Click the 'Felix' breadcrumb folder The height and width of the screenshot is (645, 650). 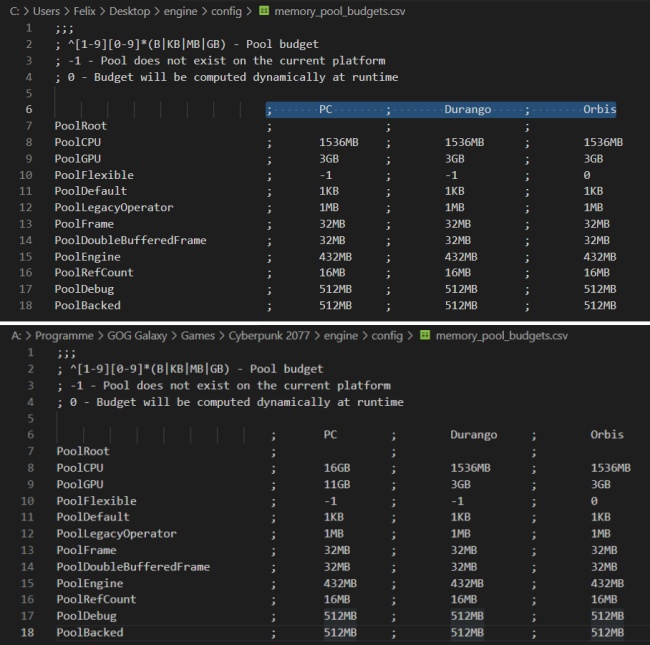[85, 11]
